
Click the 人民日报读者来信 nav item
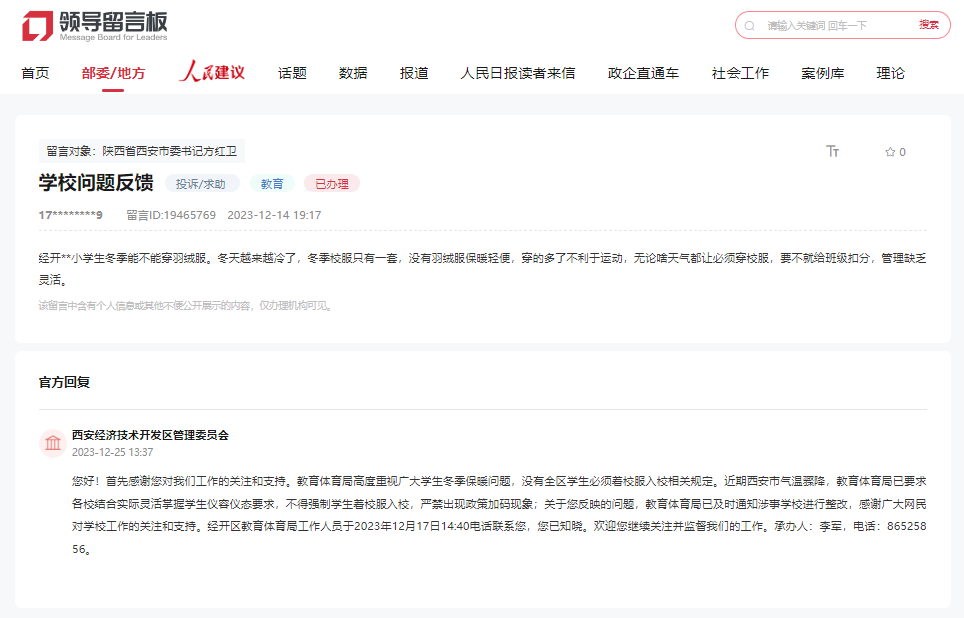516,73
